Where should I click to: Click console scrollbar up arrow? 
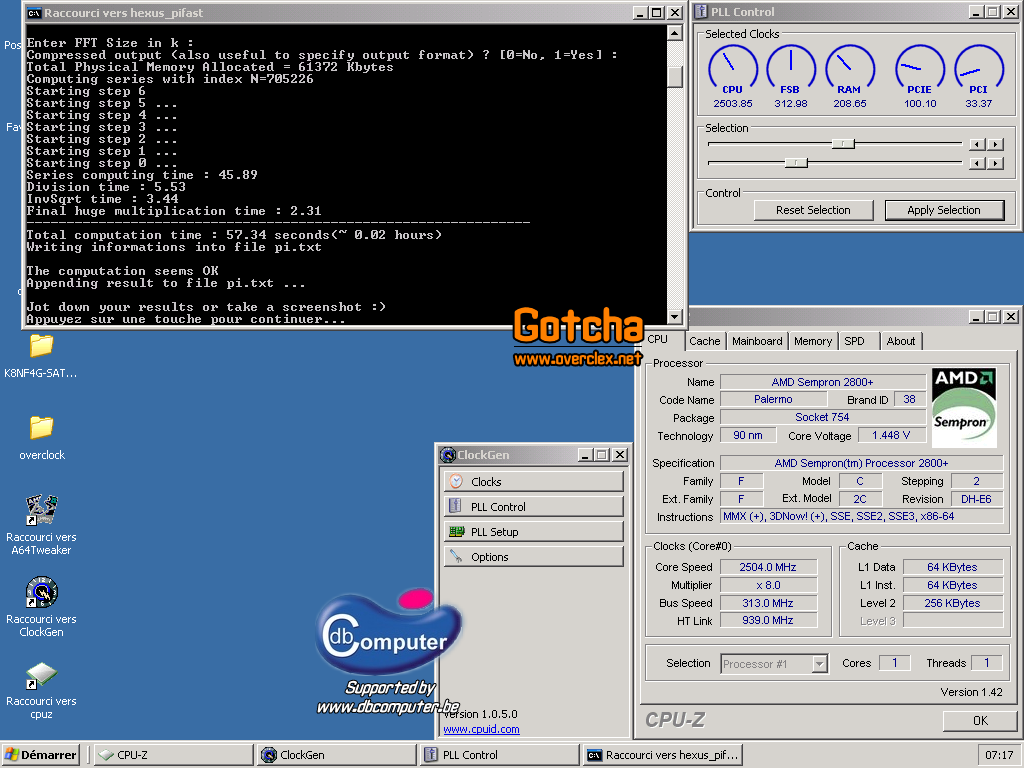click(675, 33)
